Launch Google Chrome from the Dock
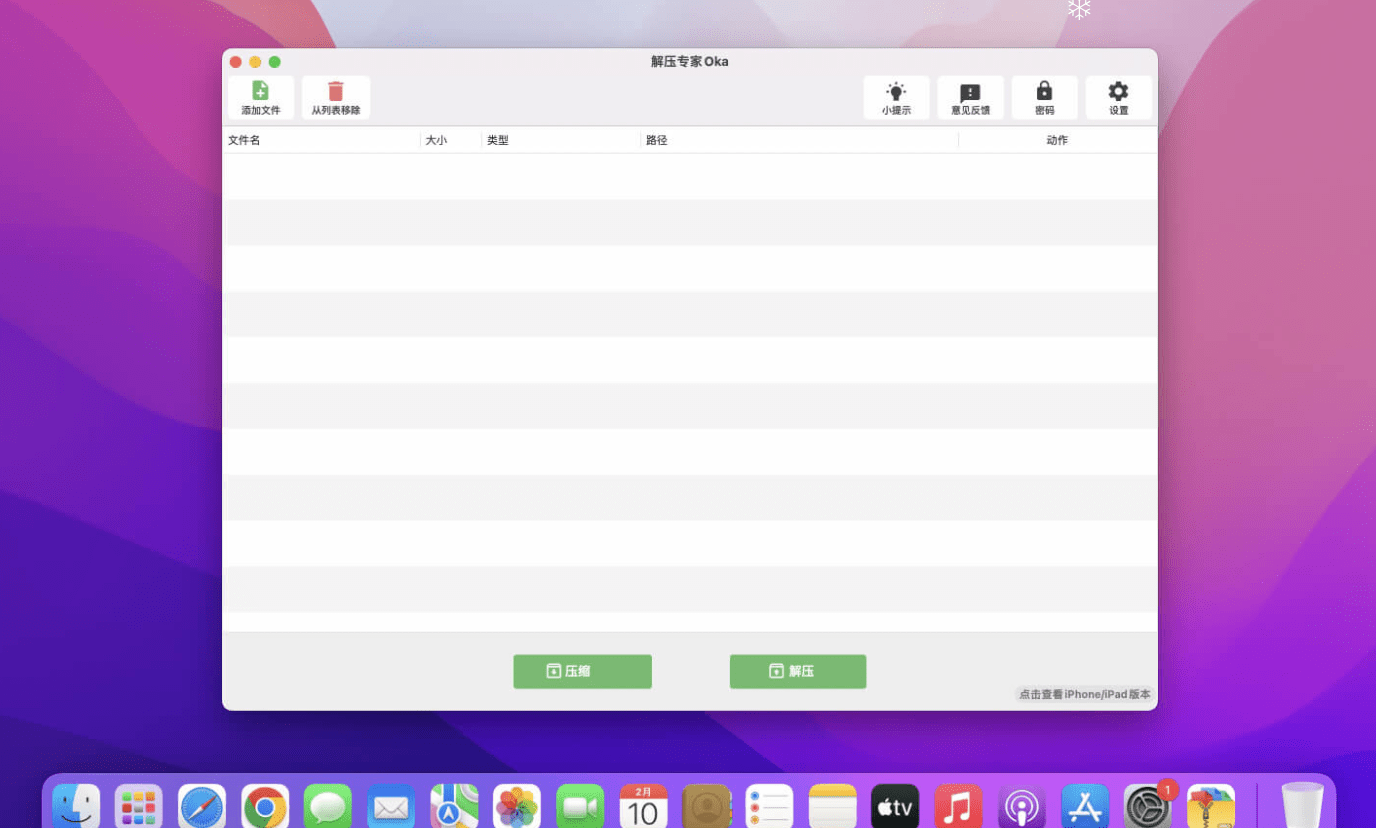The height and width of the screenshot is (828, 1376). [x=265, y=806]
